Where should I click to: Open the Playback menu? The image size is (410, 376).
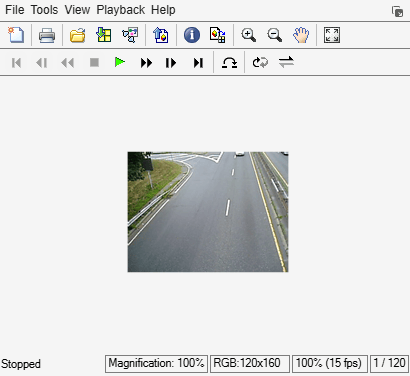pyautogui.click(x=121, y=10)
